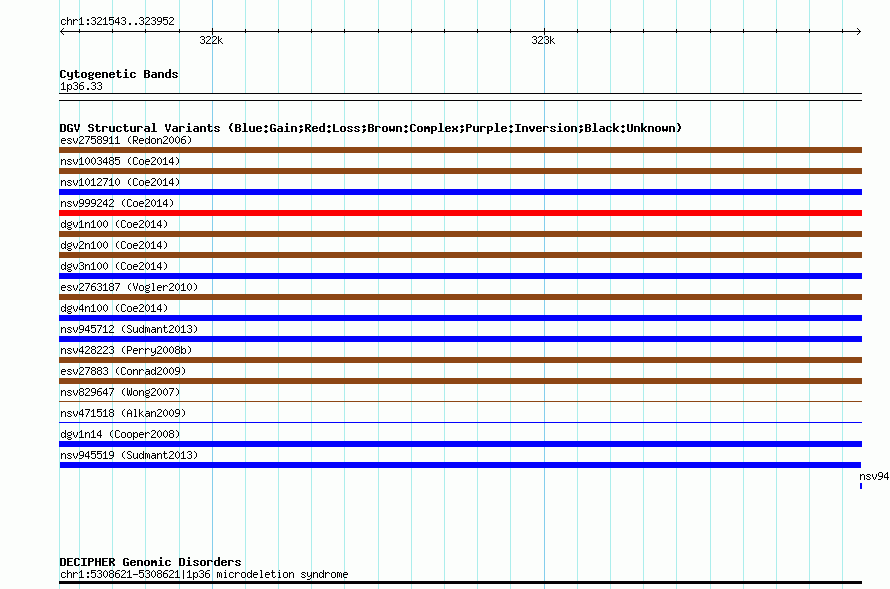Click the Cytogenetic Bands track title

(x=119, y=74)
